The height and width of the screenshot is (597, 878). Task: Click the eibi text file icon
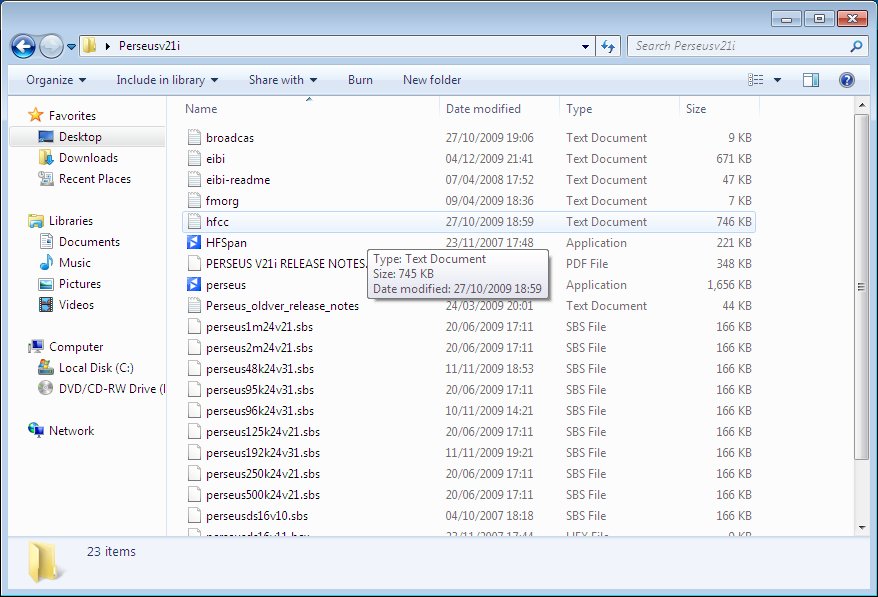pyautogui.click(x=194, y=158)
